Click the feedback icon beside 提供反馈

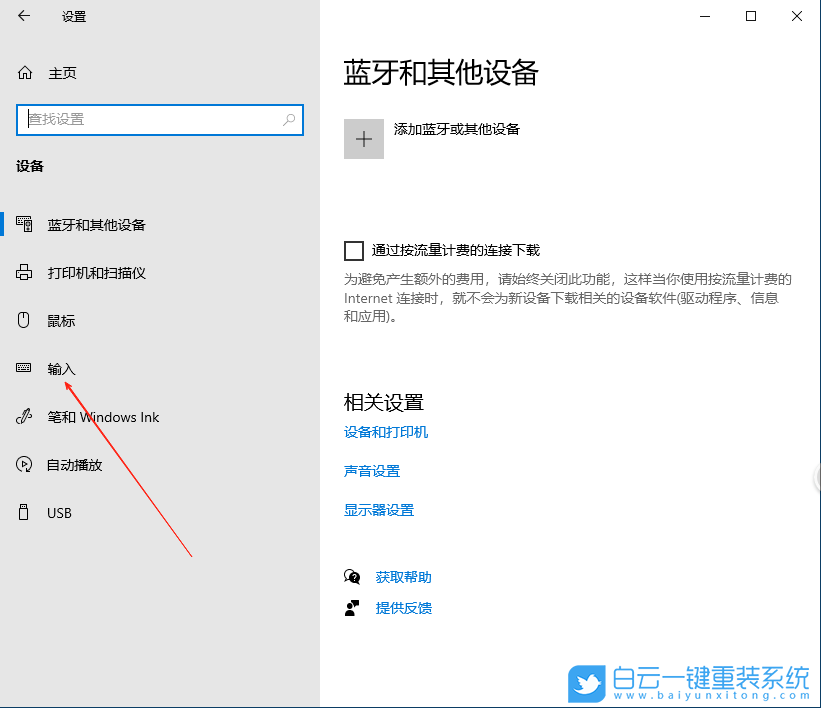[x=352, y=607]
